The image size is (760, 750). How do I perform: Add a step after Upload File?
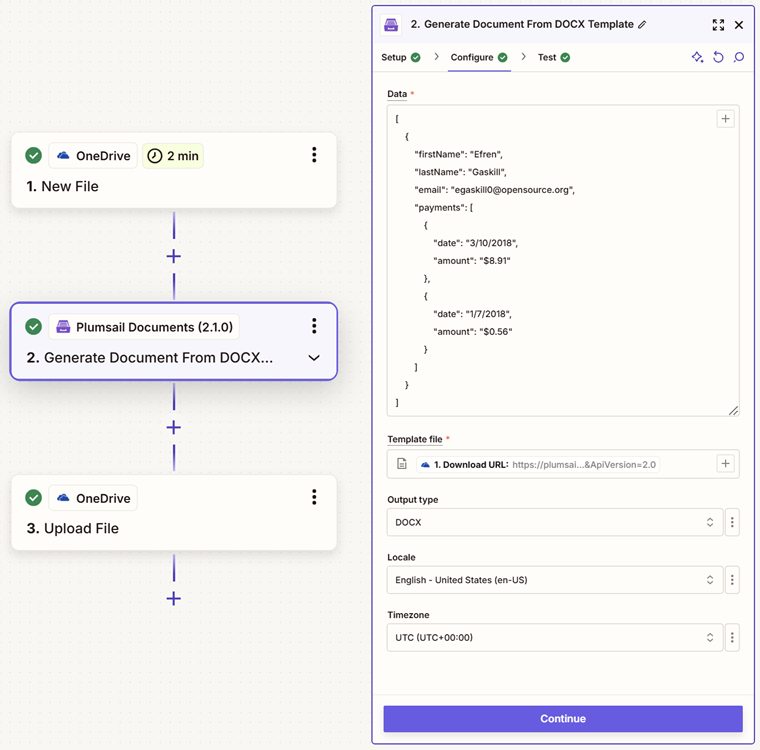click(174, 599)
